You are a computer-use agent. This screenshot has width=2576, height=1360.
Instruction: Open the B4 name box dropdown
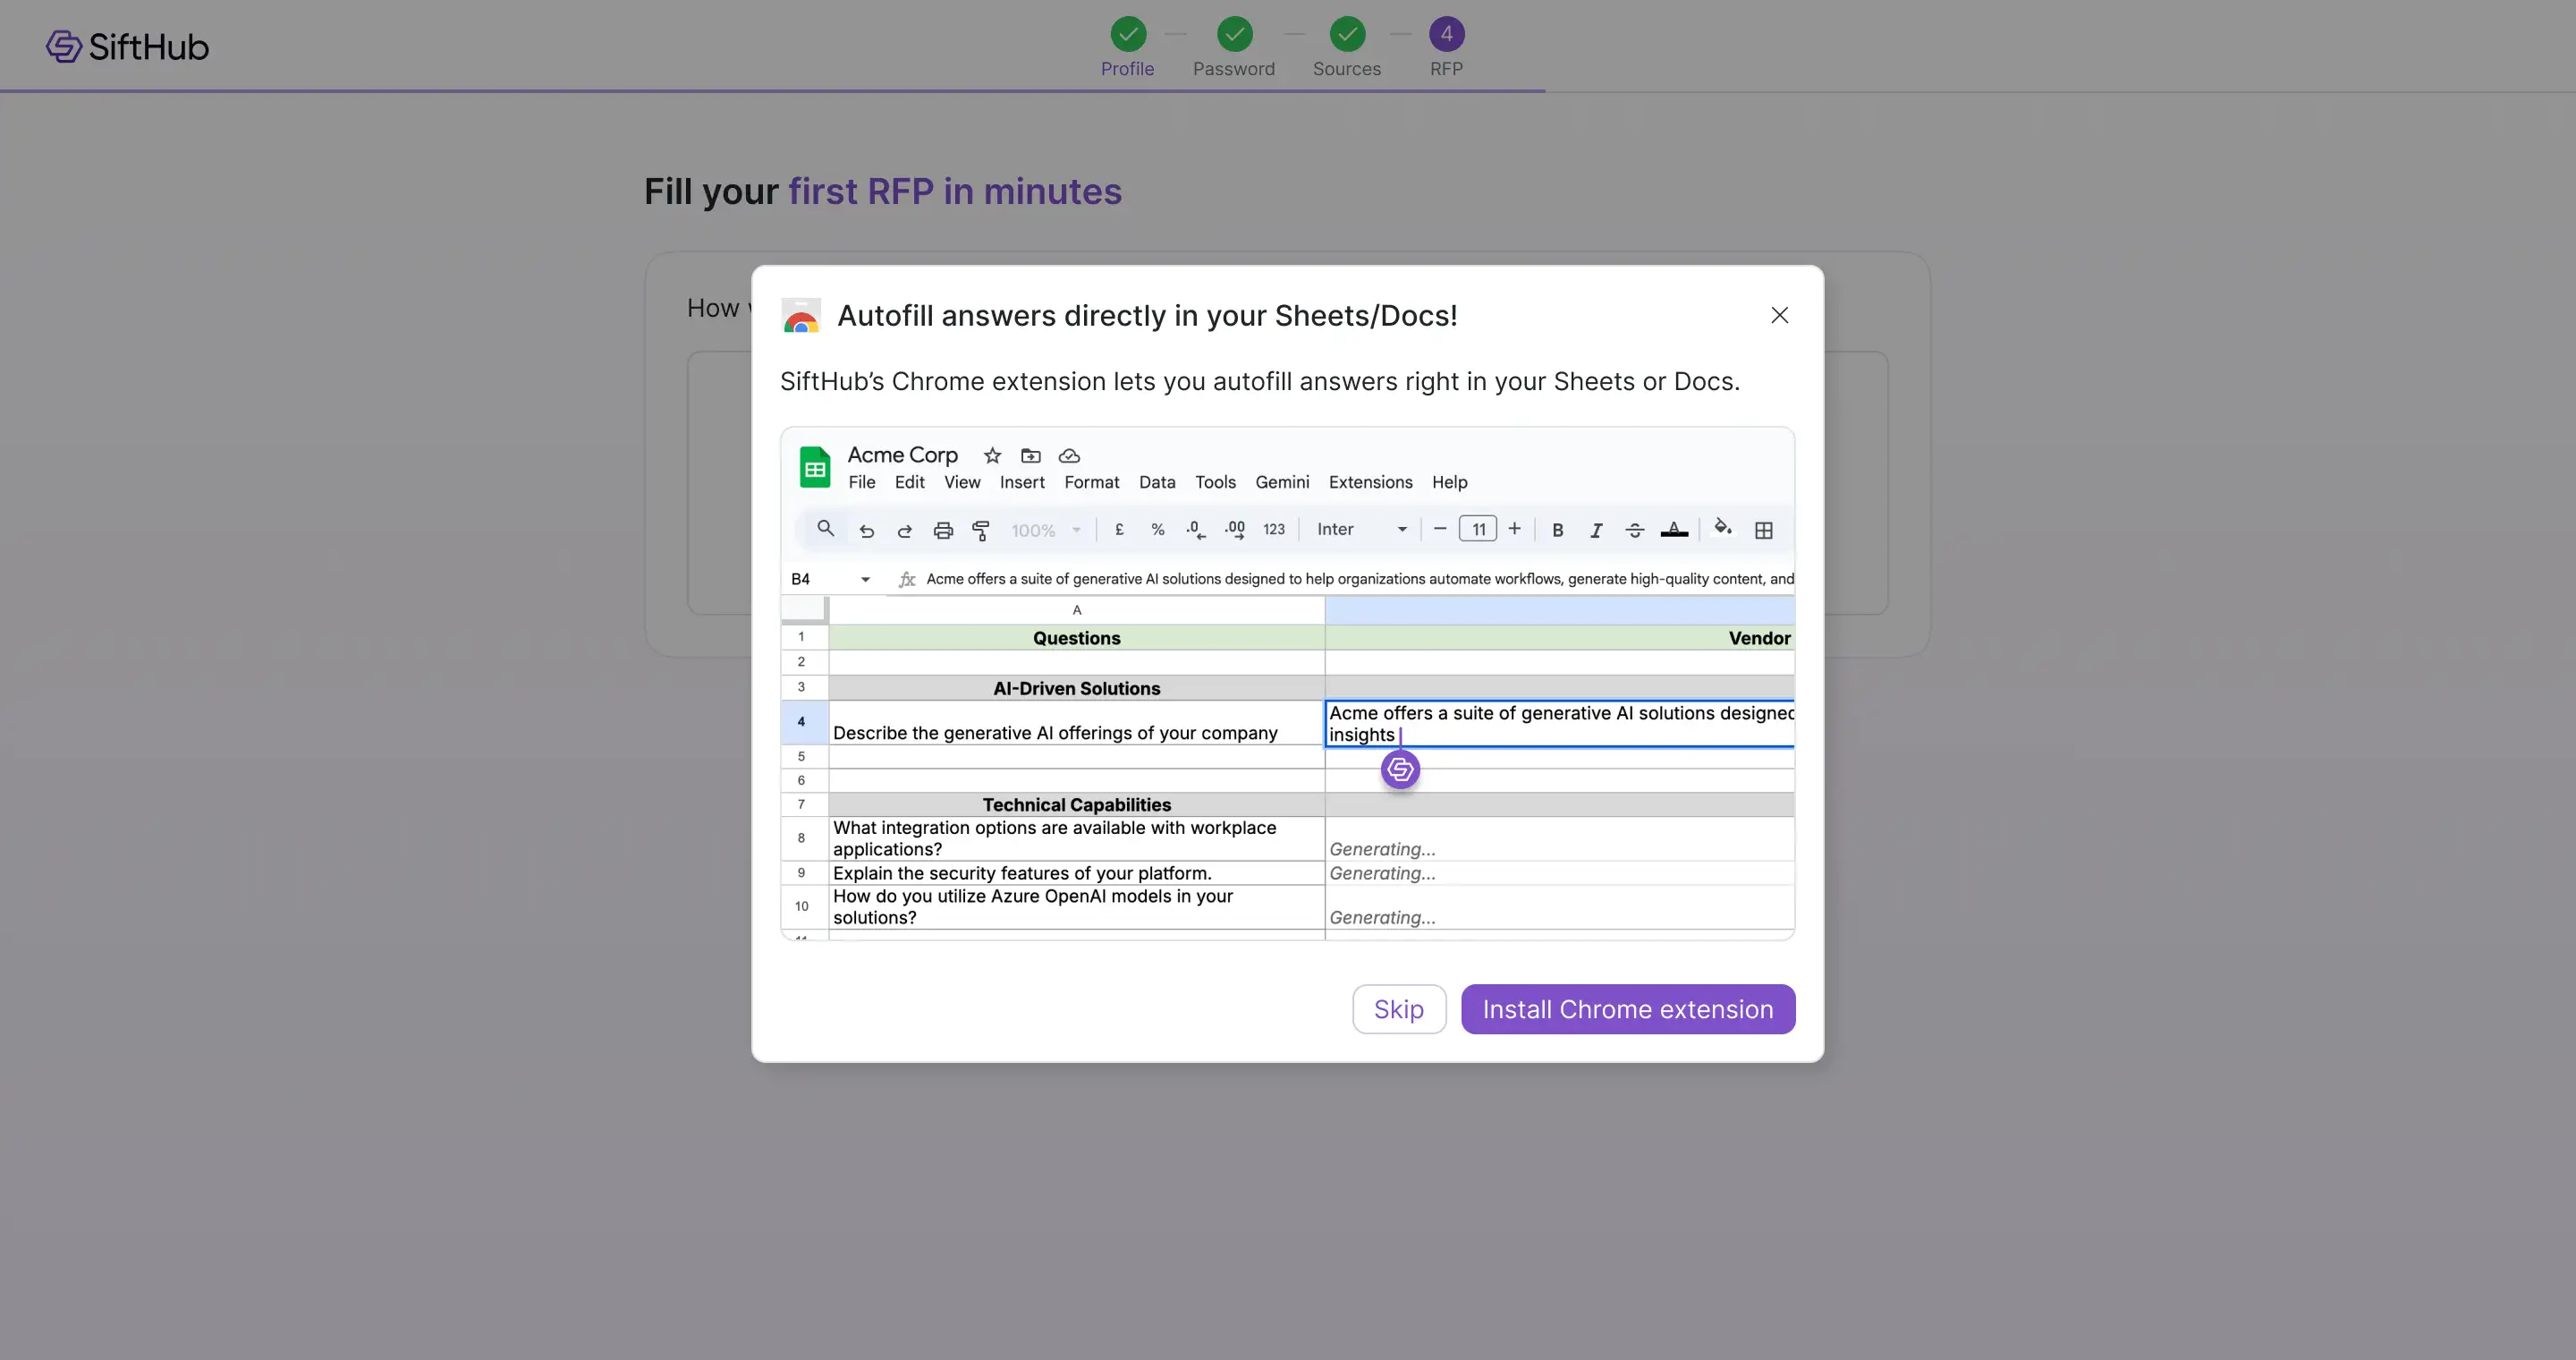[x=865, y=579]
